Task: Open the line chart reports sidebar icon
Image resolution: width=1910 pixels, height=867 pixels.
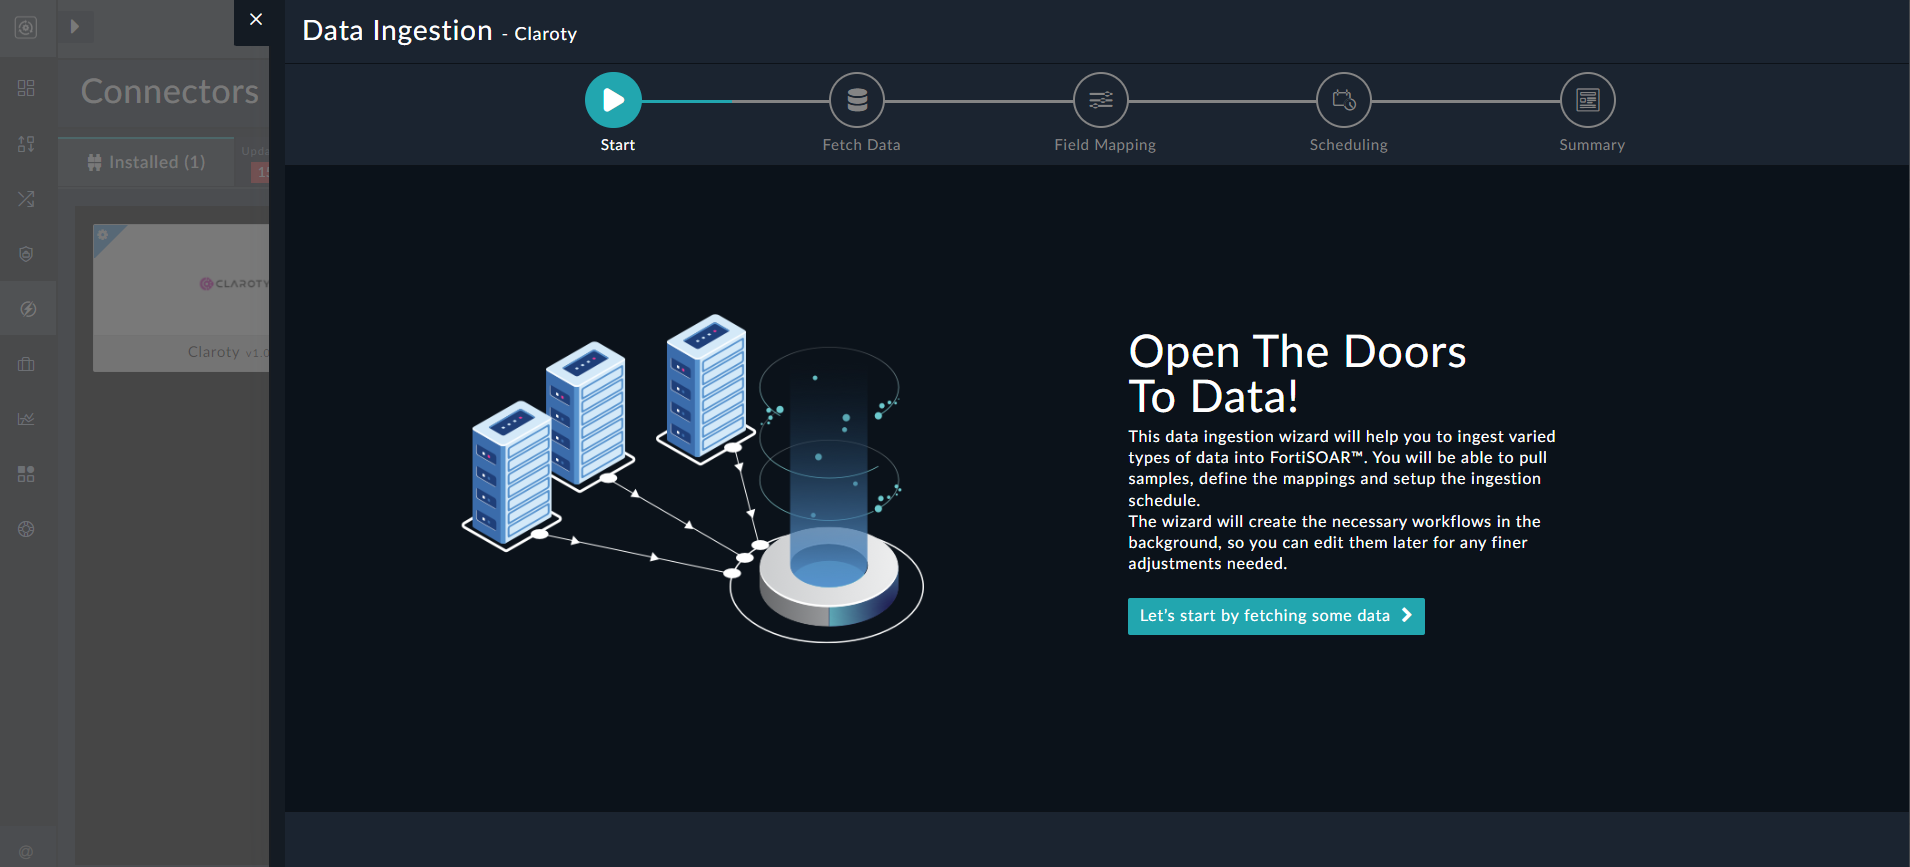Action: point(26,419)
